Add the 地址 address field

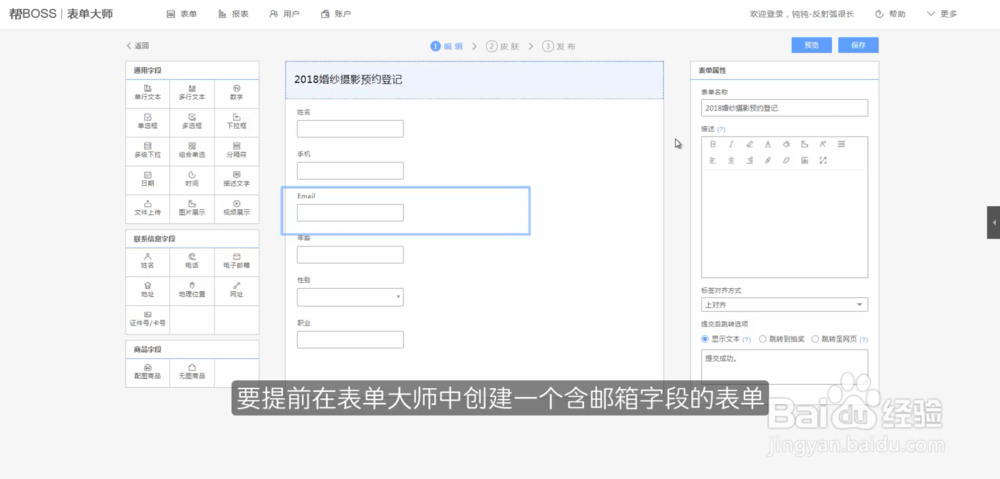pos(147,290)
